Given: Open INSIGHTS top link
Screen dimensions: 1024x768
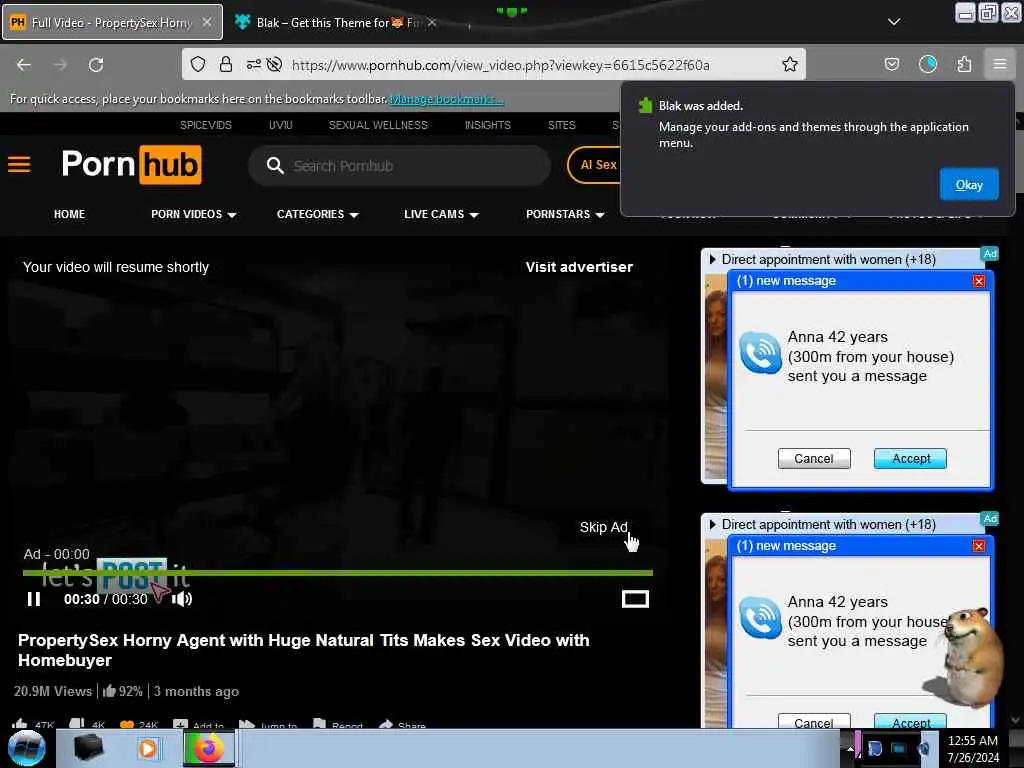Looking at the screenshot, I should pyautogui.click(x=488, y=125).
